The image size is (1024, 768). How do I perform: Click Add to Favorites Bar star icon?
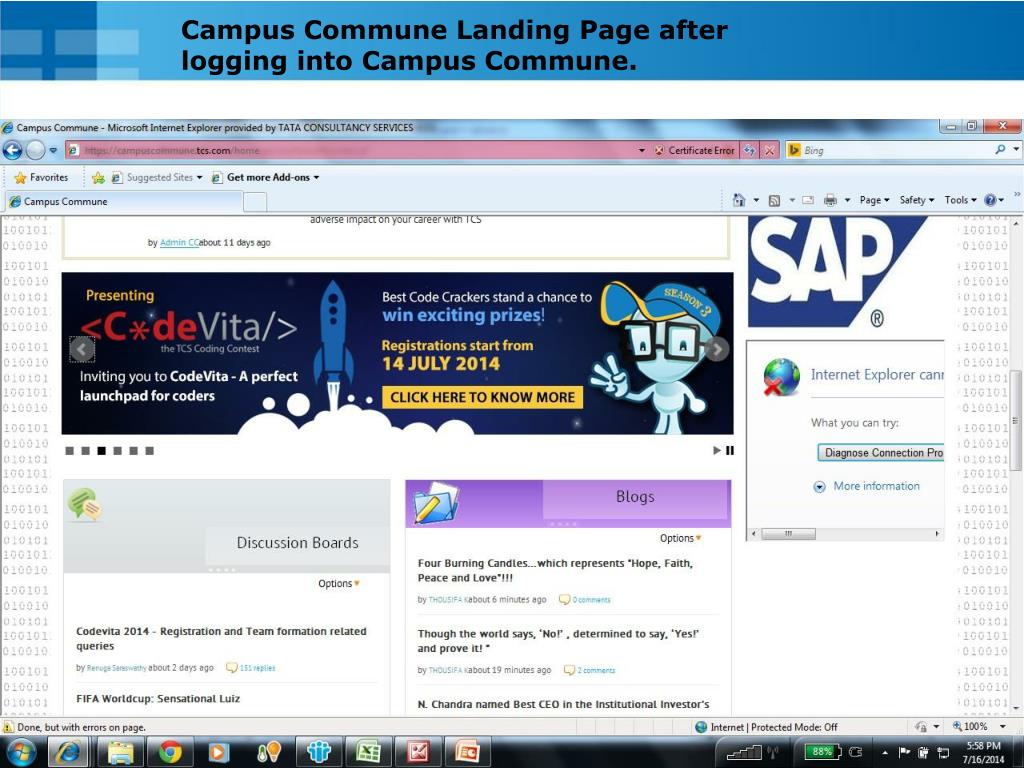click(x=98, y=178)
